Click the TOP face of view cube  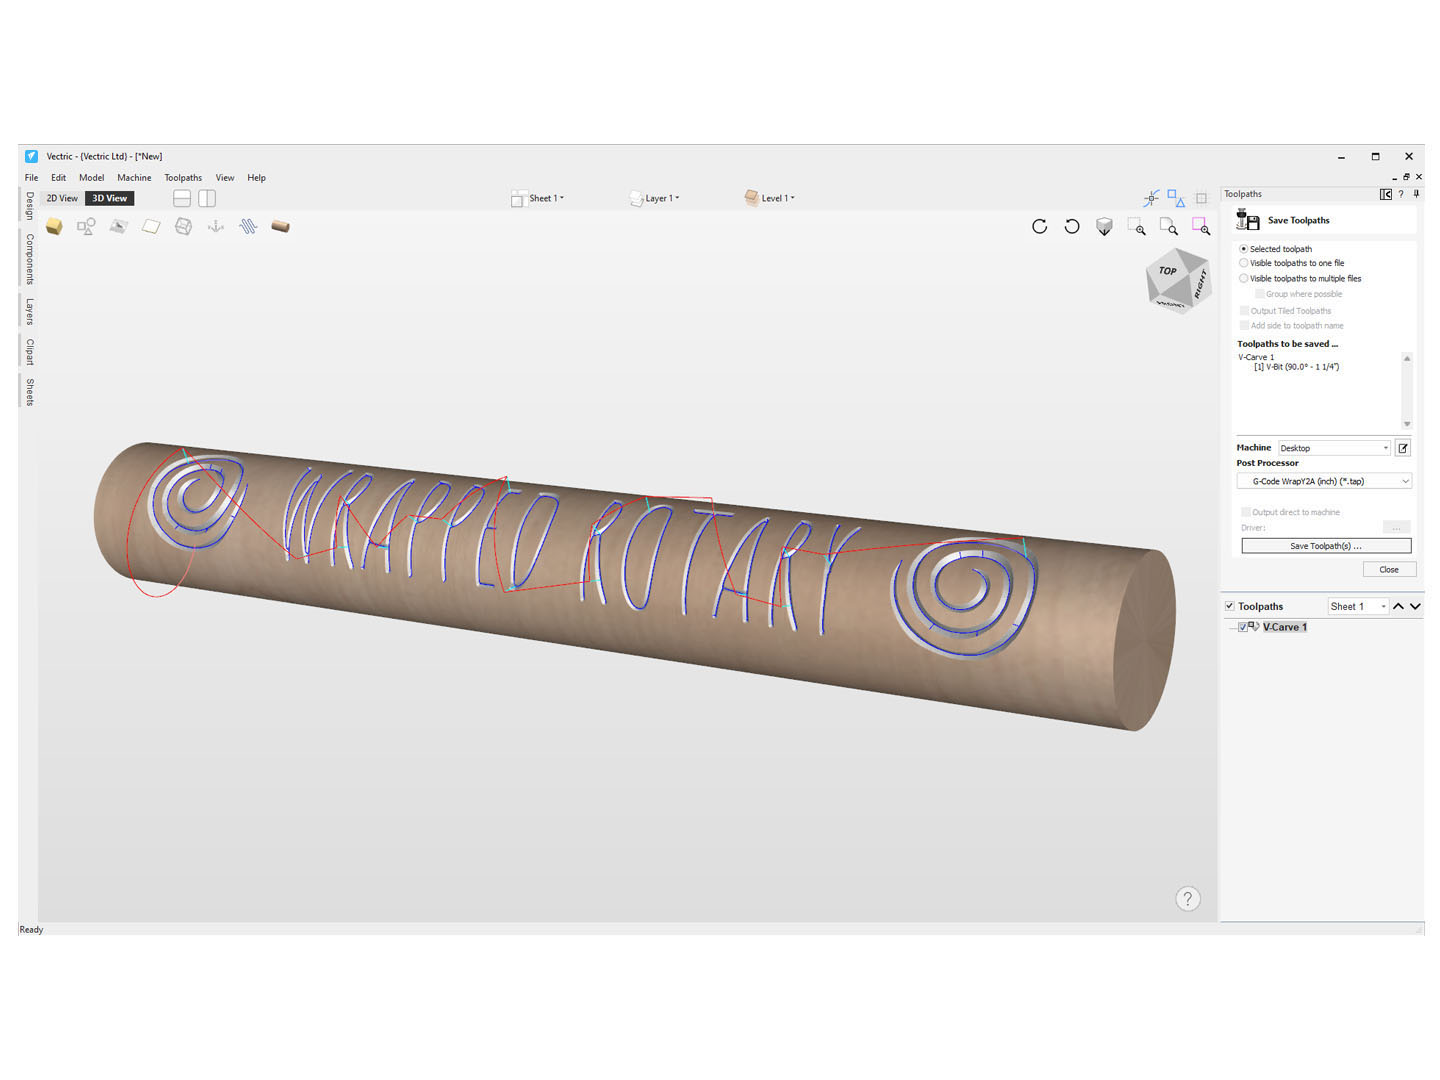[1168, 271]
